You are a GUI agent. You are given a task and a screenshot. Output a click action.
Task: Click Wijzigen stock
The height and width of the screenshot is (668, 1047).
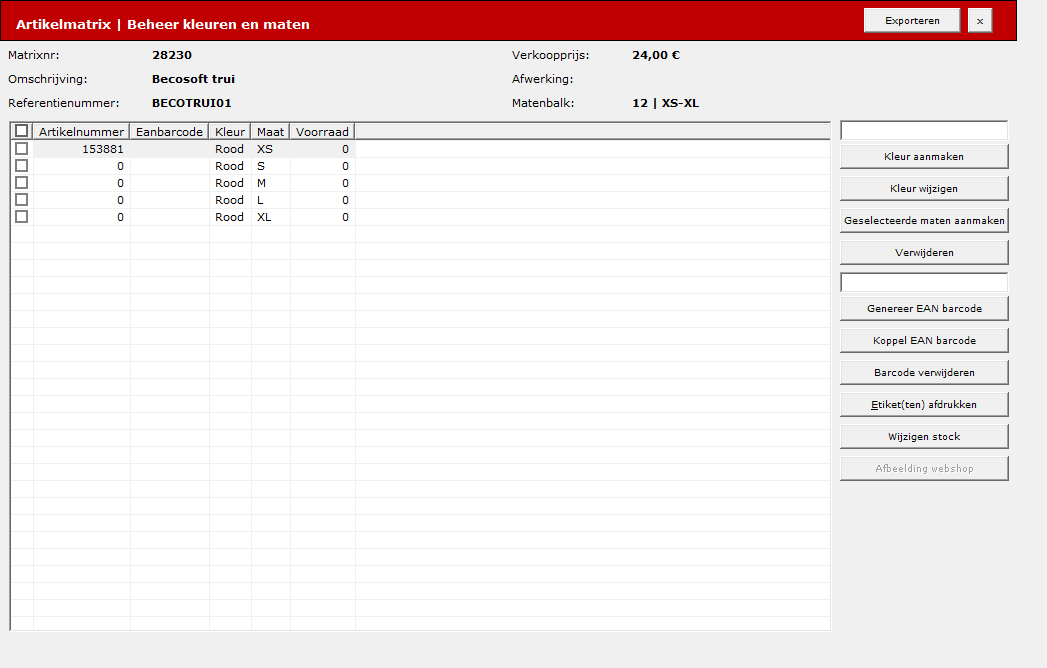(924, 437)
